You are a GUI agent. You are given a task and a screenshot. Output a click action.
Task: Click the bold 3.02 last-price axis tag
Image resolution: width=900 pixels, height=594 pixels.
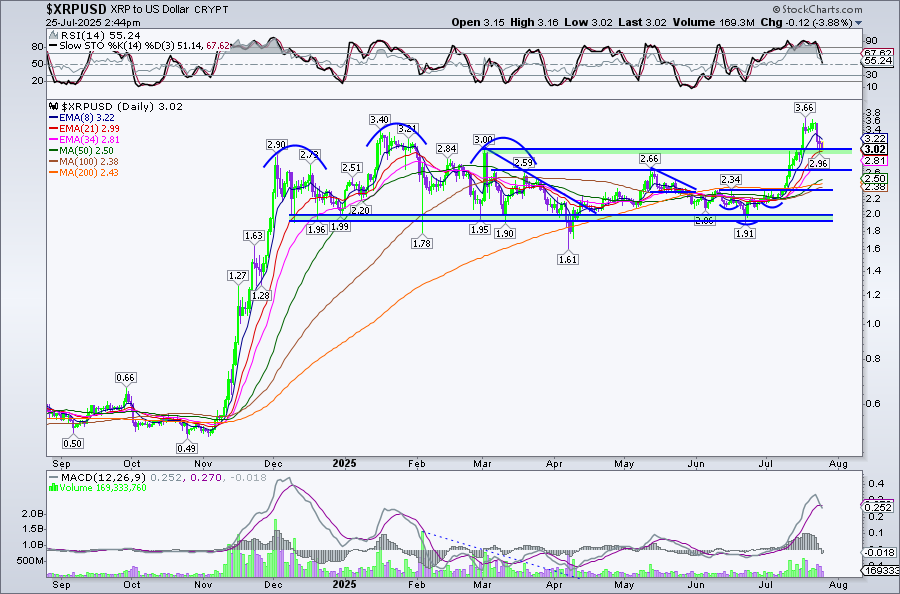point(875,149)
